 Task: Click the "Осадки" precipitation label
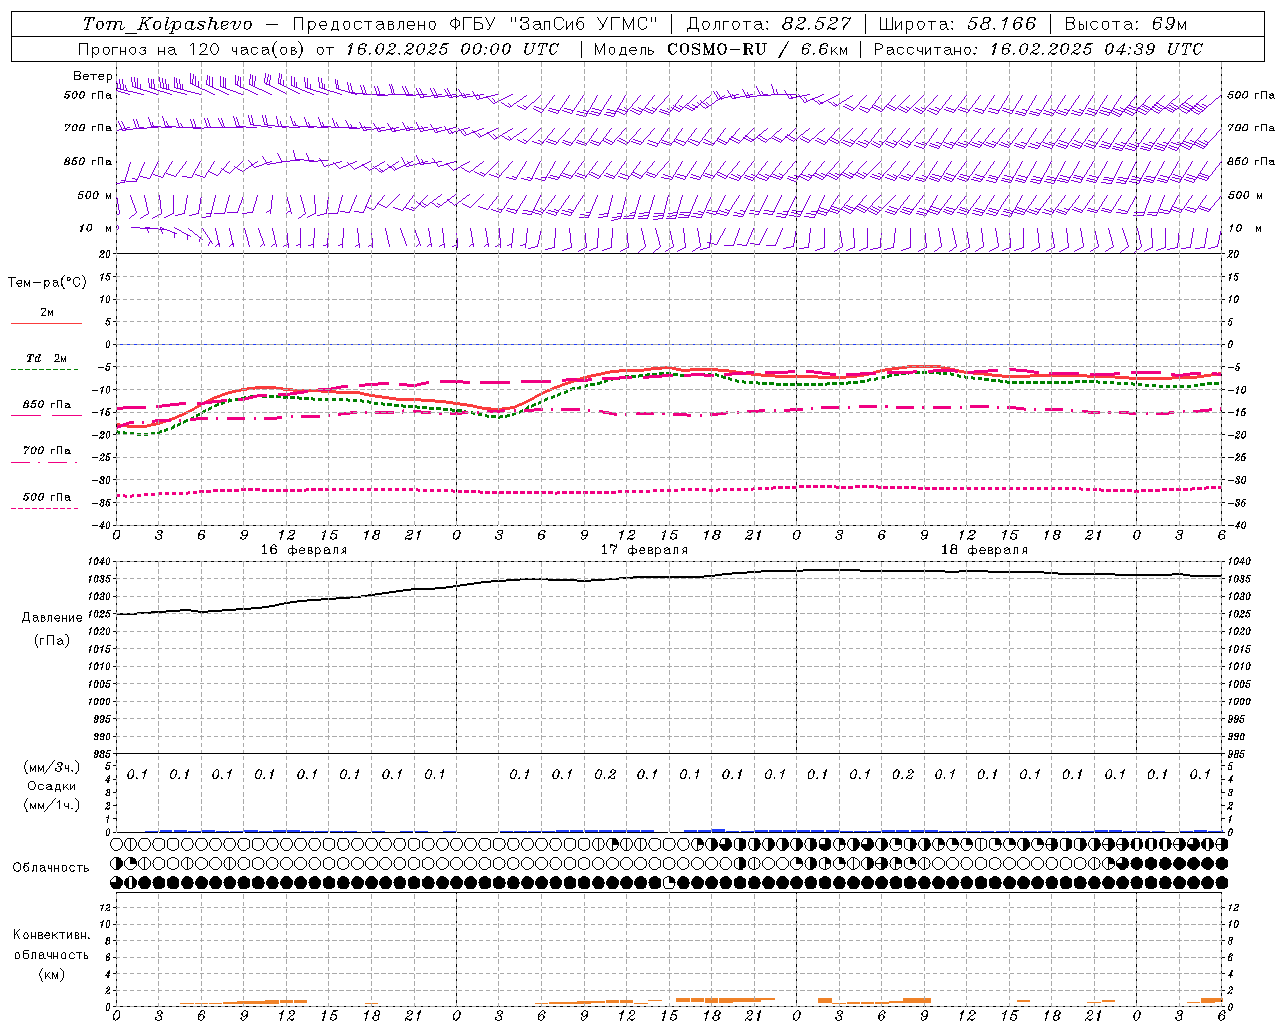pos(52,786)
